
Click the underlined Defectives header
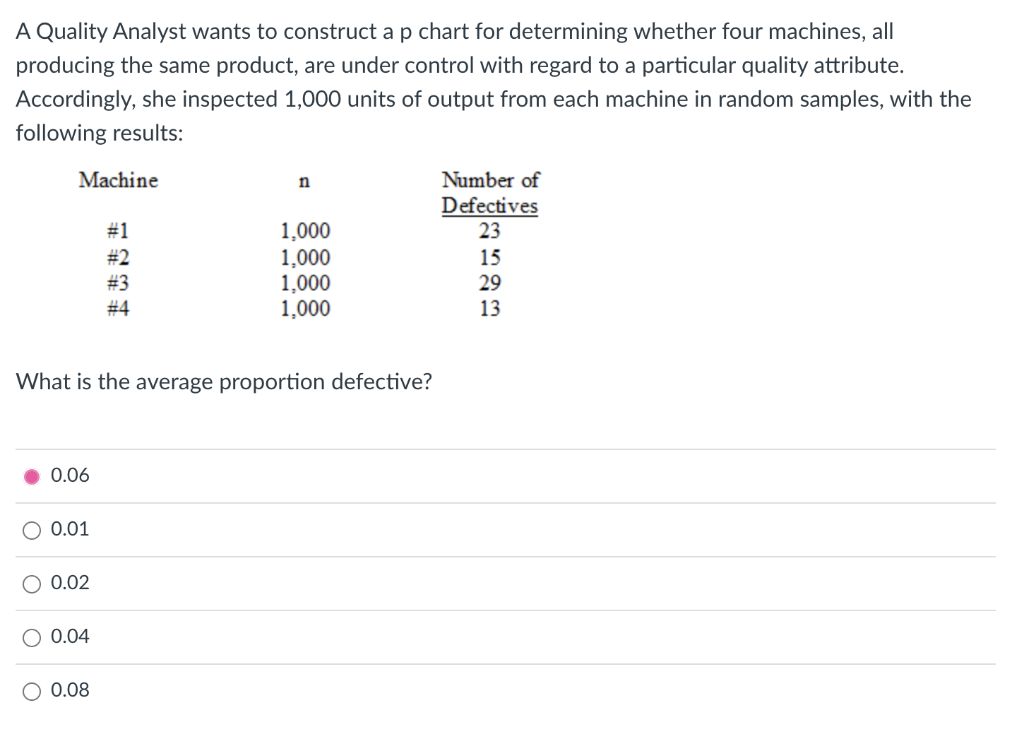point(488,206)
